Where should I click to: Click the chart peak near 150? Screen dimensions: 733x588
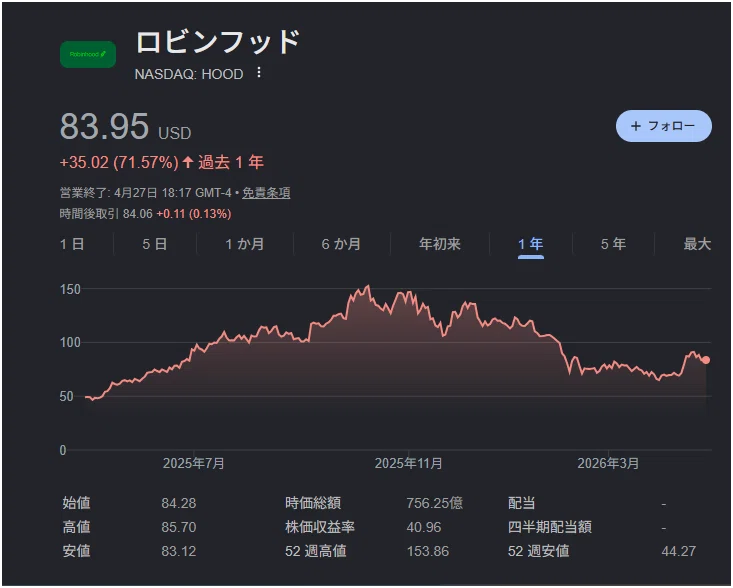point(368,286)
